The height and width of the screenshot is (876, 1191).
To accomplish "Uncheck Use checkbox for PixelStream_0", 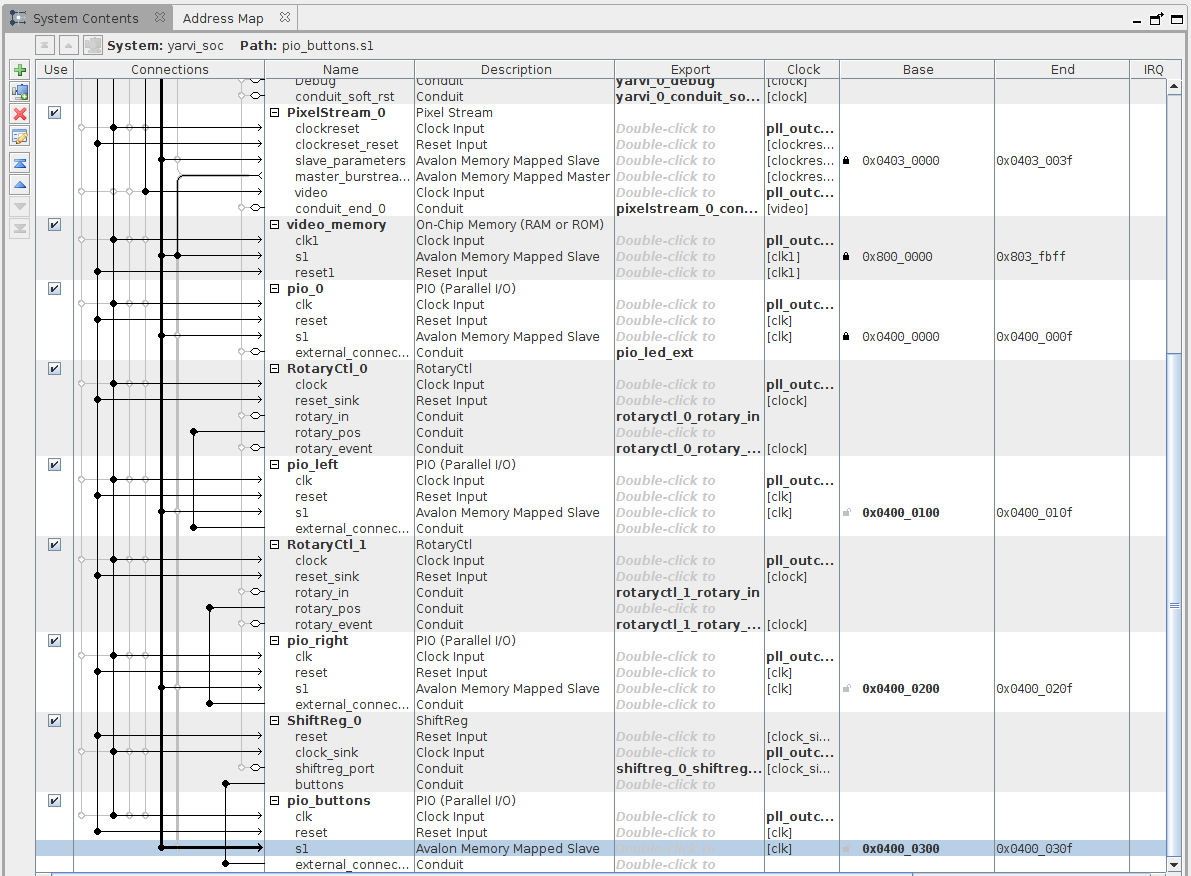I will (x=55, y=112).
